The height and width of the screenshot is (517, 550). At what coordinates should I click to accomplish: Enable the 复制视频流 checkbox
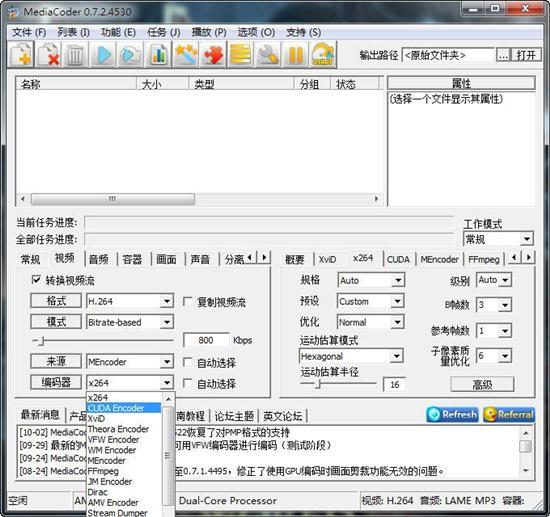pyautogui.click(x=188, y=302)
